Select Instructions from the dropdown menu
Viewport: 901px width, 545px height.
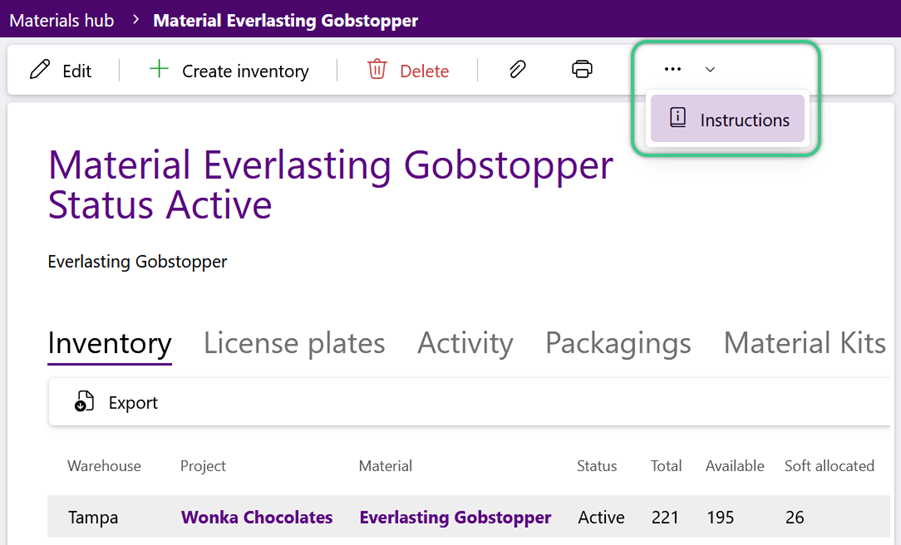[727, 118]
